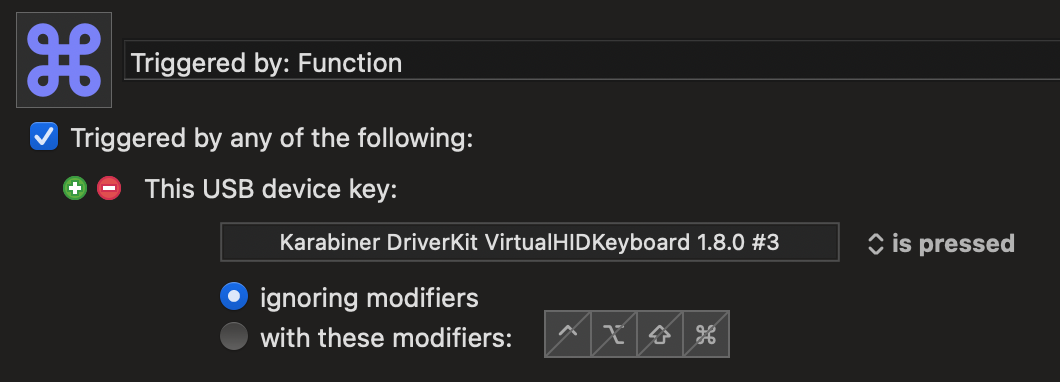Toggle the Option modifier key icon

tap(614, 334)
